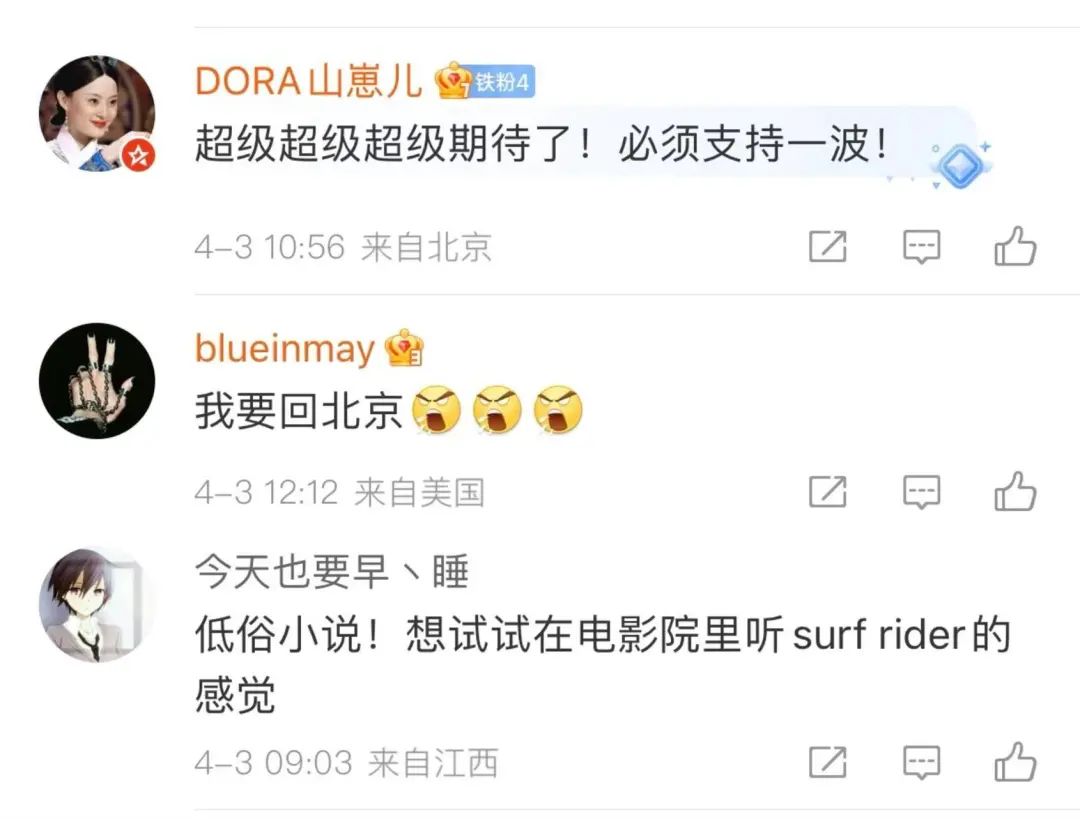Repost the 低俗小说 comment
The image size is (1080, 819).
pos(827,763)
